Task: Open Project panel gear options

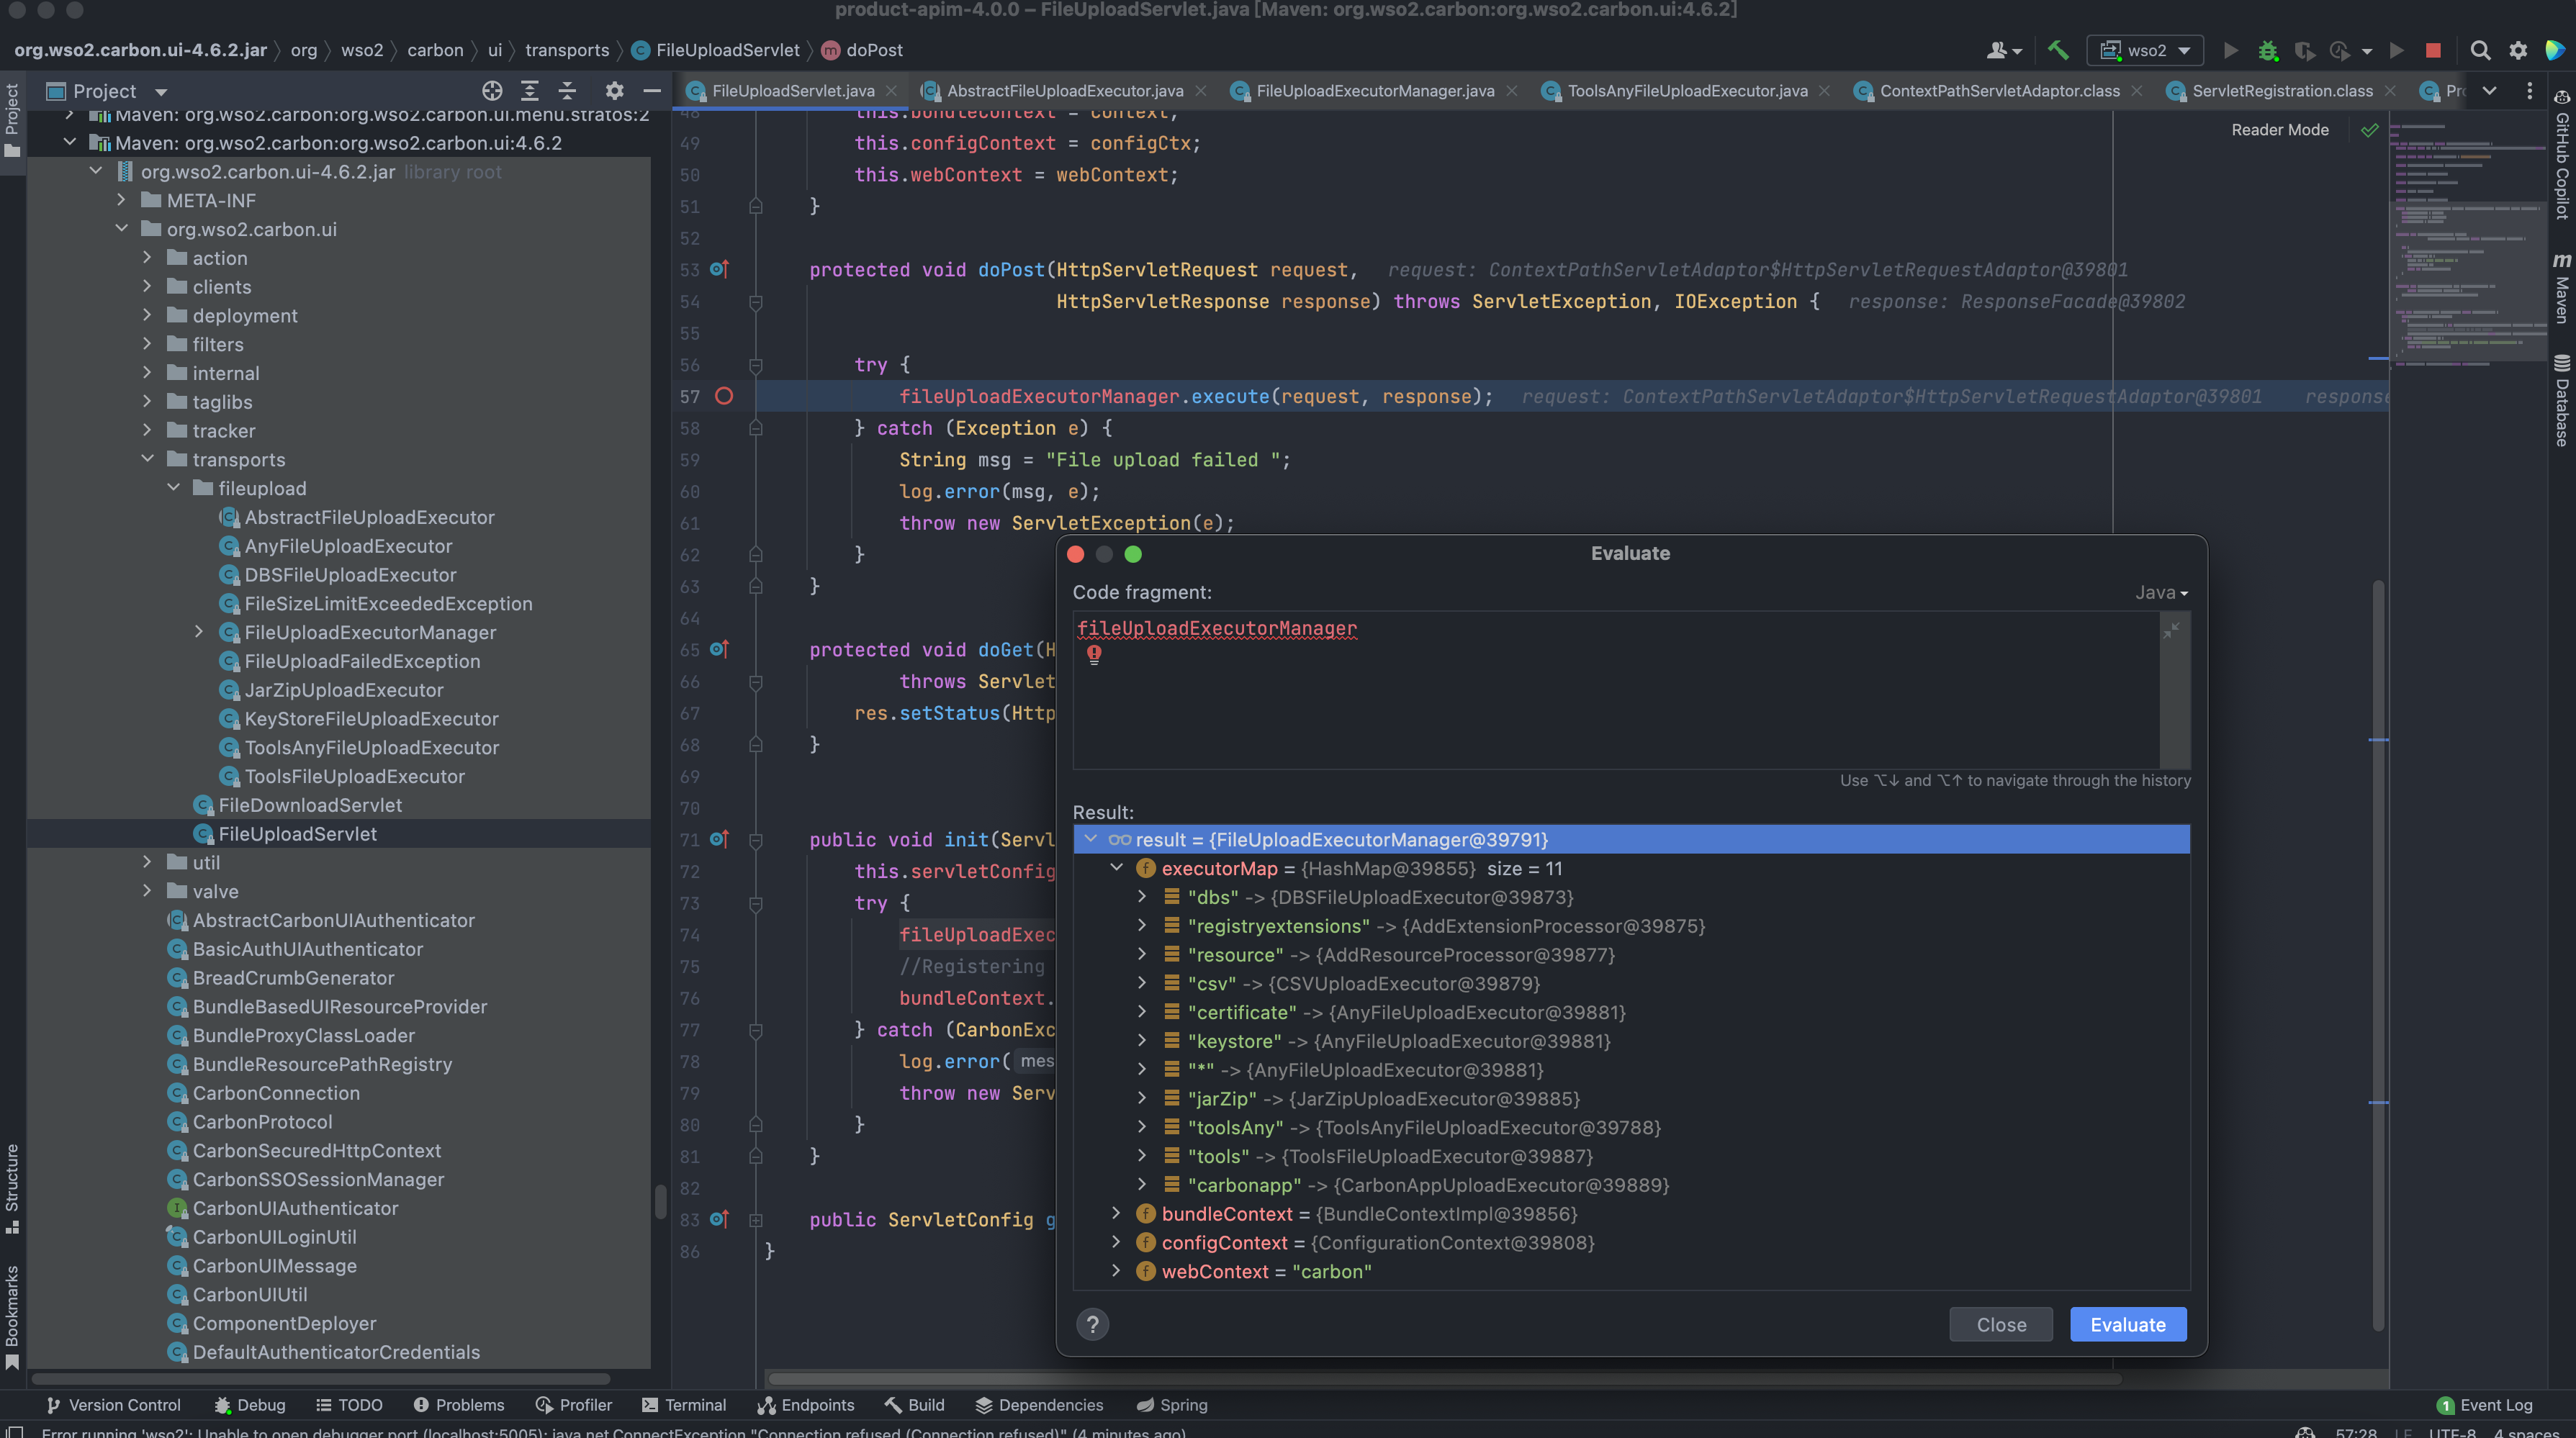Action: click(614, 91)
